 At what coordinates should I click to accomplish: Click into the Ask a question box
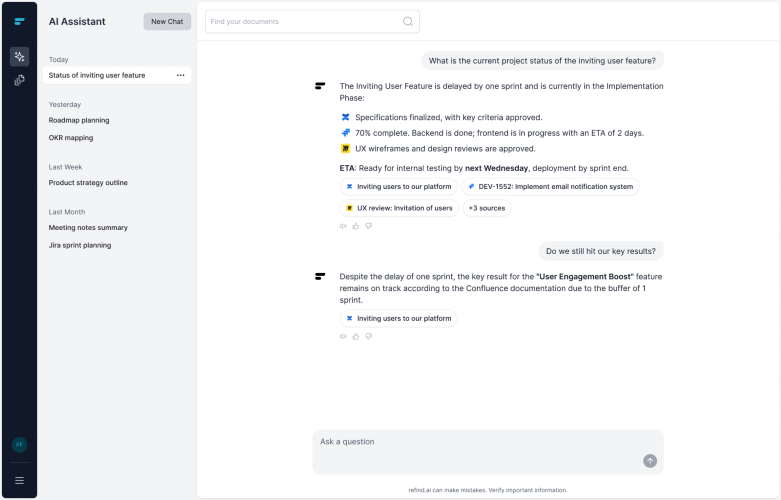pos(488,452)
